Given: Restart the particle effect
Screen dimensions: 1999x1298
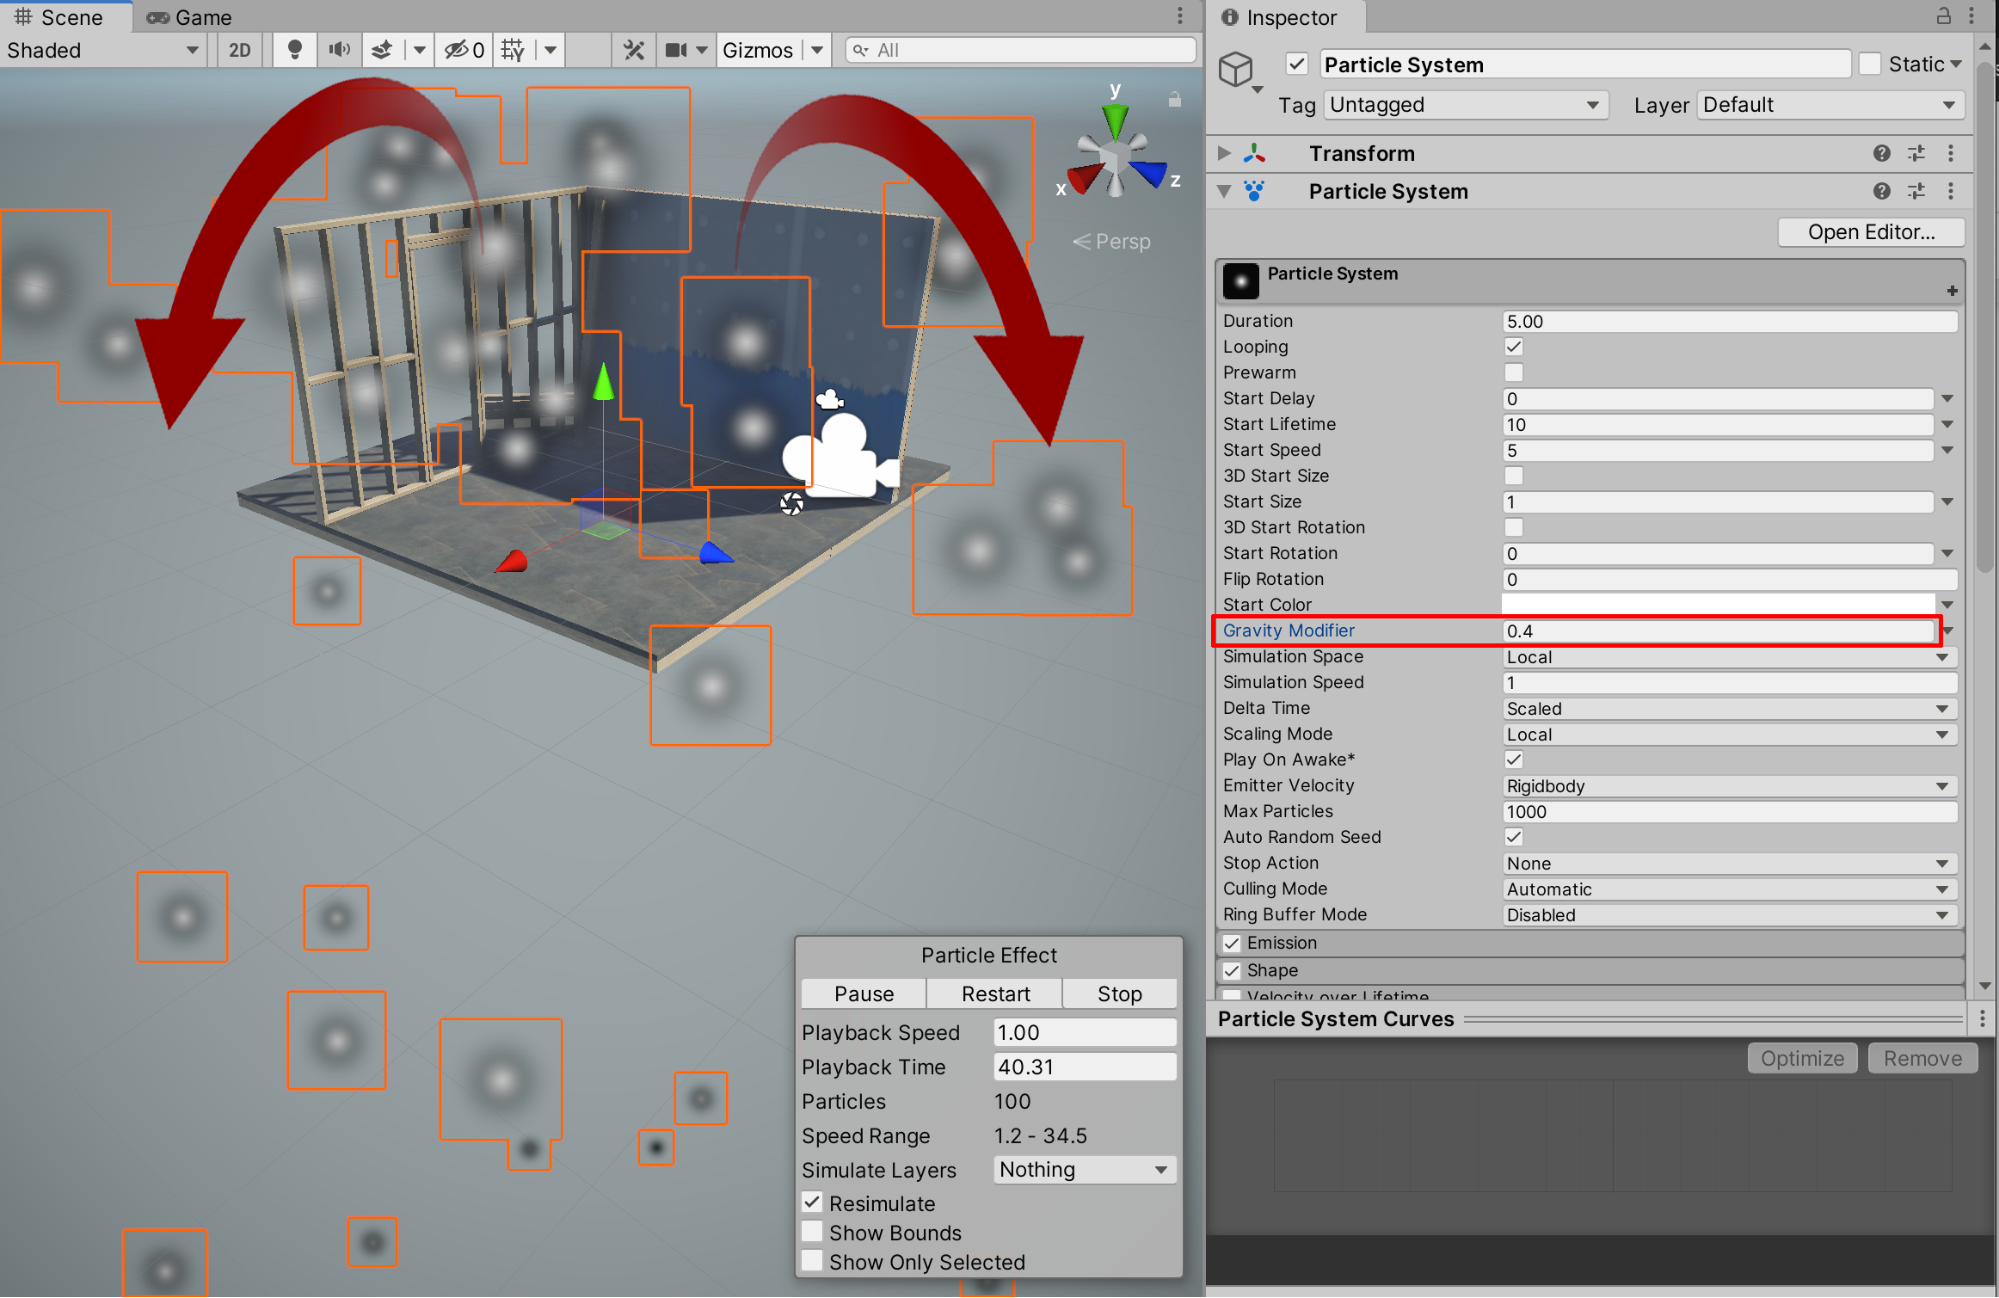Looking at the screenshot, I should tap(994, 994).
